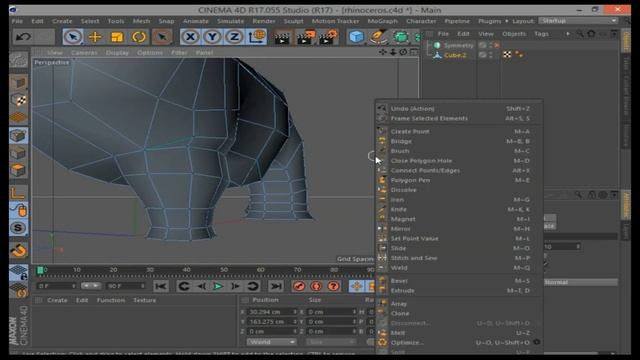This screenshot has width=640, height=360.
Task: Open Optimize options gear icon
Action: pyautogui.click(x=537, y=342)
